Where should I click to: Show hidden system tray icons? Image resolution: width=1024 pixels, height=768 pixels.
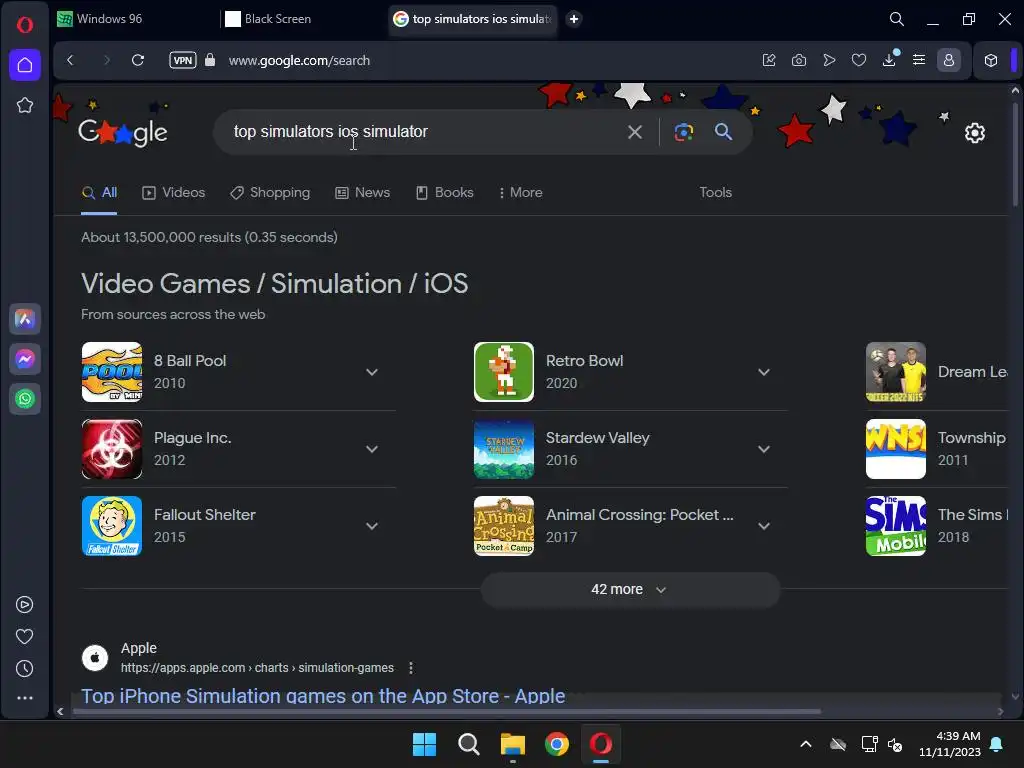point(806,744)
